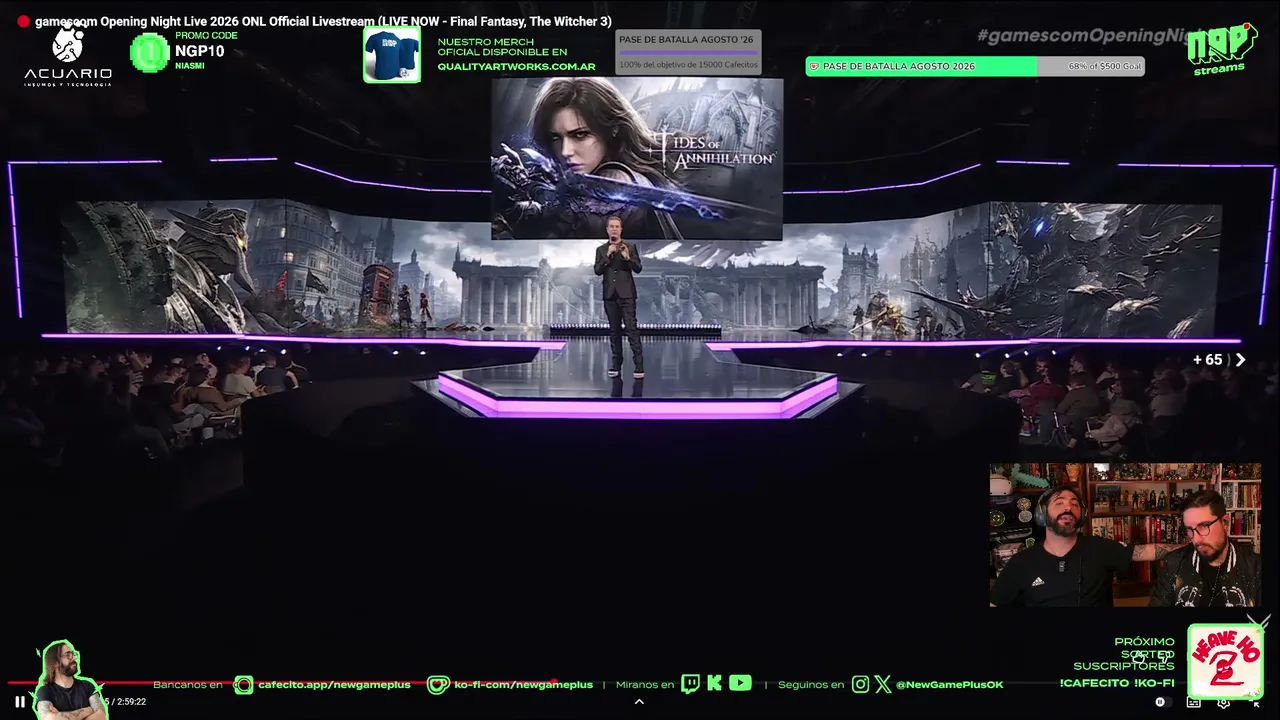Click the green coin promo icon

[150, 53]
